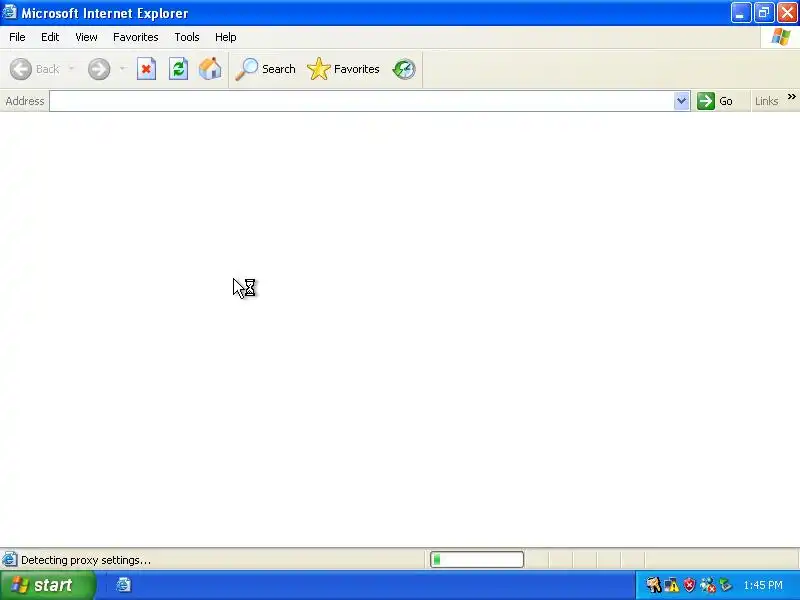Open the Help menu
The width and height of the screenshot is (800, 600).
[226, 37]
